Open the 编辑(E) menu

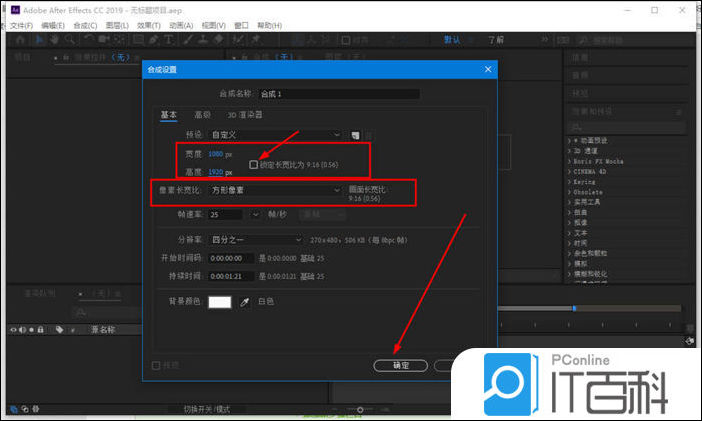pyautogui.click(x=53, y=26)
